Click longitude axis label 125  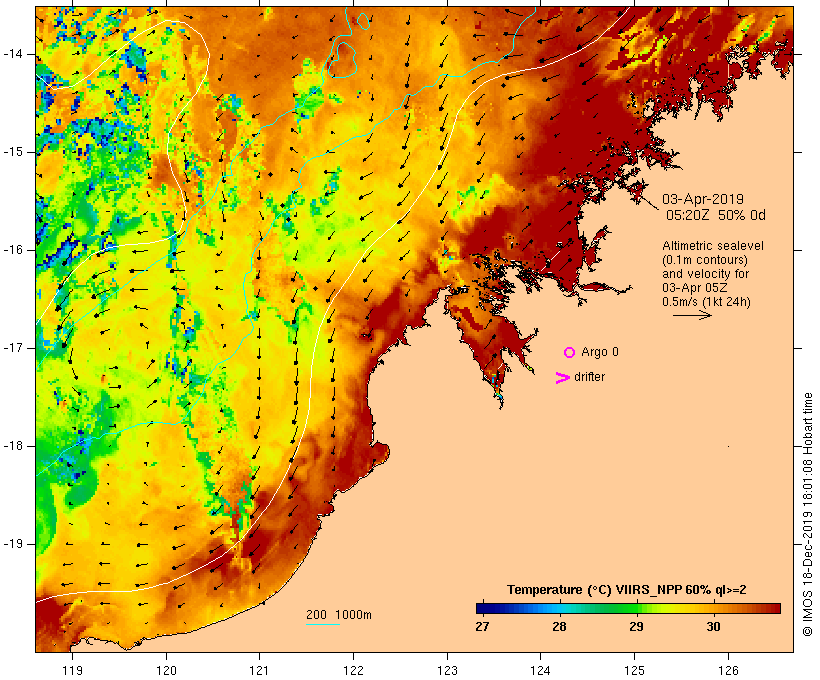(635, 670)
